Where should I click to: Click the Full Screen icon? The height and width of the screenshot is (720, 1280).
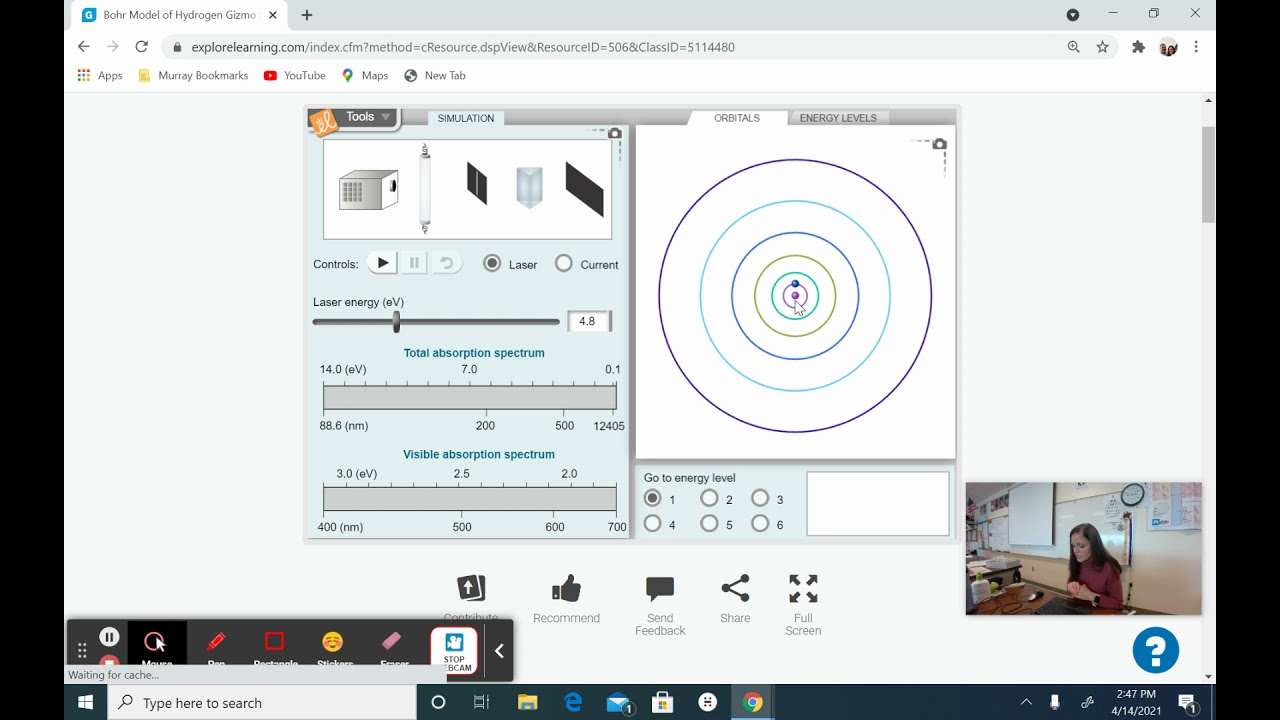point(803,588)
